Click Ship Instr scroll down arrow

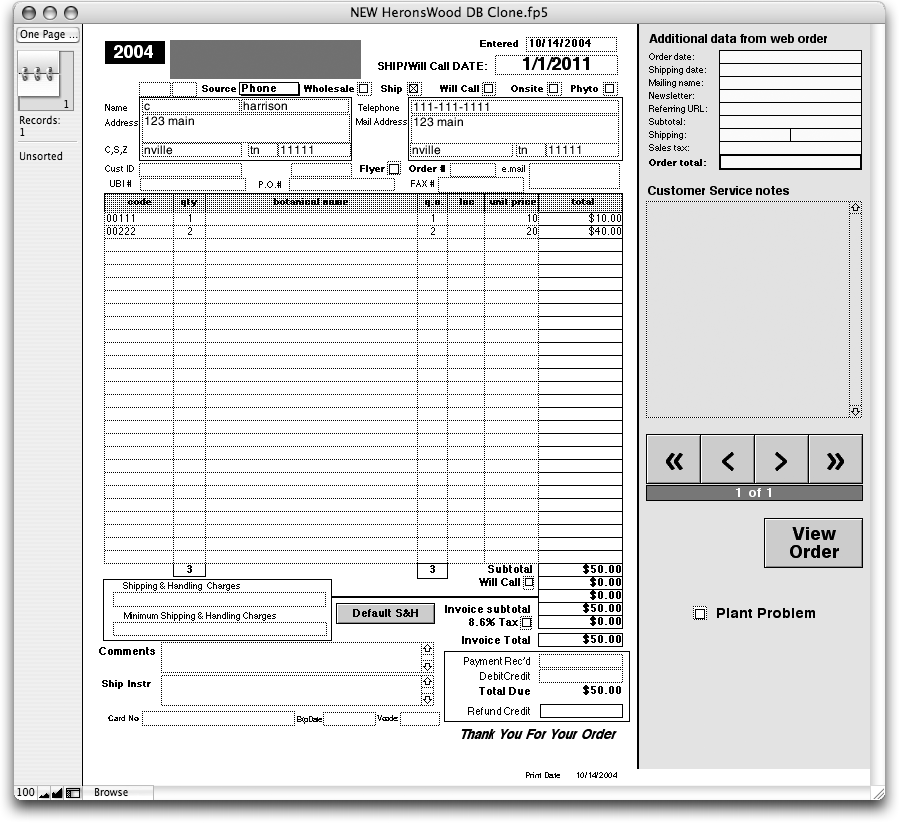[427, 700]
